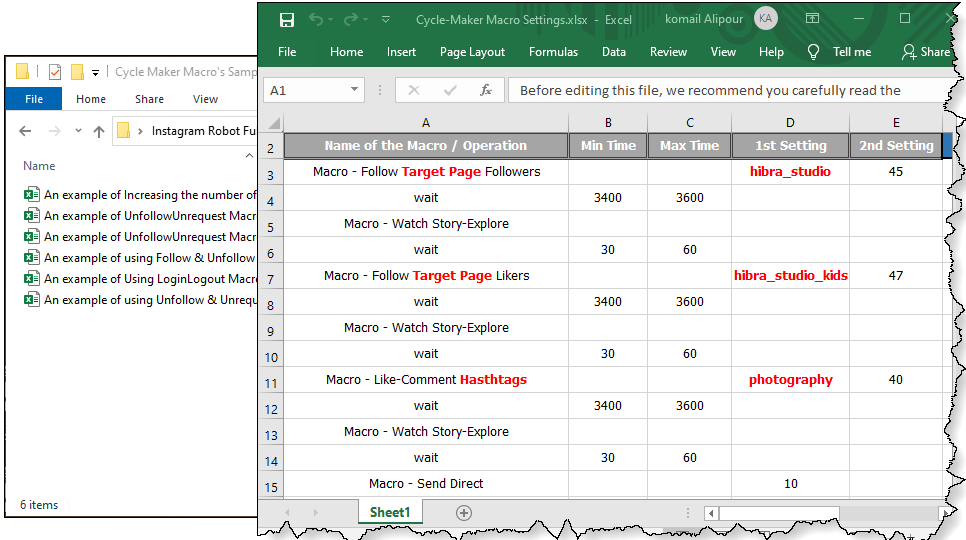Open the Excel View tab
This screenshot has width=966, height=540.
pos(723,52)
